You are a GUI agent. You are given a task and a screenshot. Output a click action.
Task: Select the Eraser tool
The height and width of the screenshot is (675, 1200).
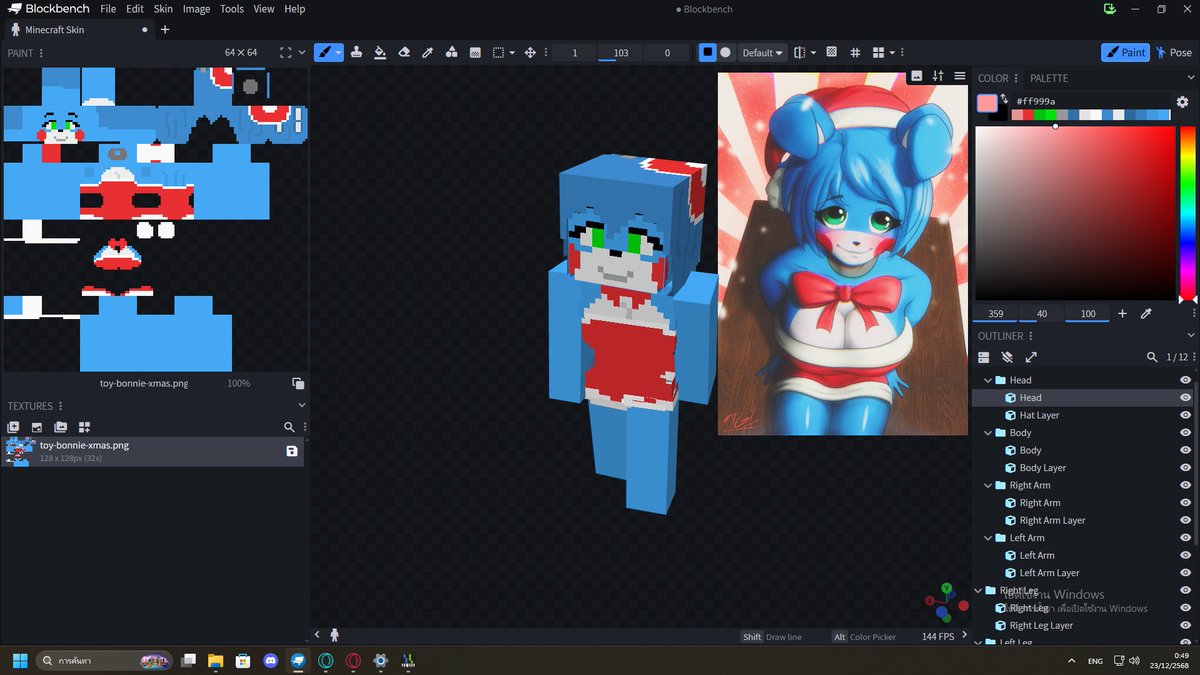point(404,52)
